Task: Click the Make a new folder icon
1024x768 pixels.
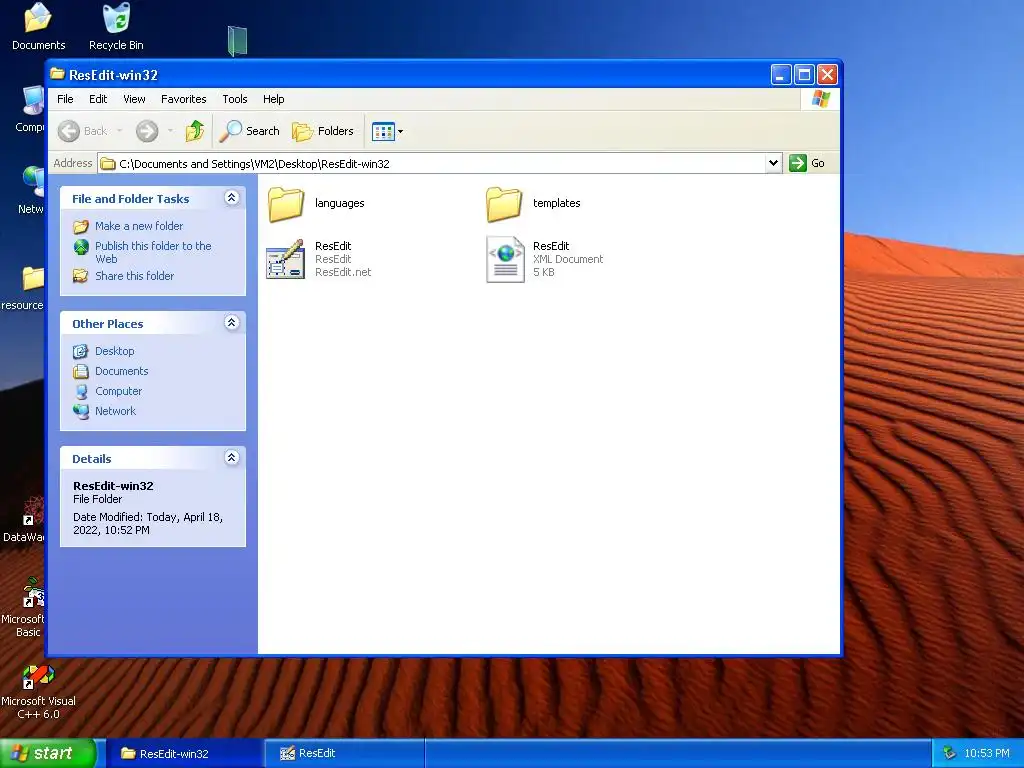Action: pyautogui.click(x=81, y=227)
